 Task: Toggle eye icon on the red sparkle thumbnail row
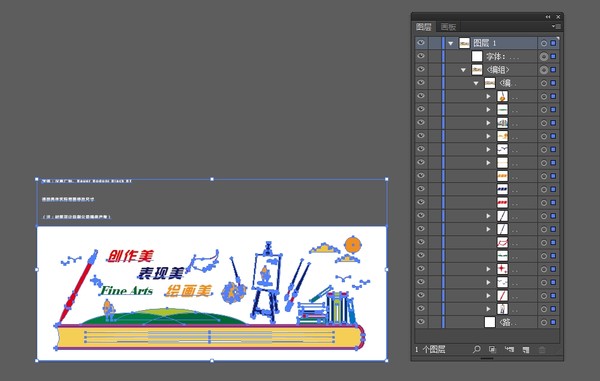(x=421, y=269)
